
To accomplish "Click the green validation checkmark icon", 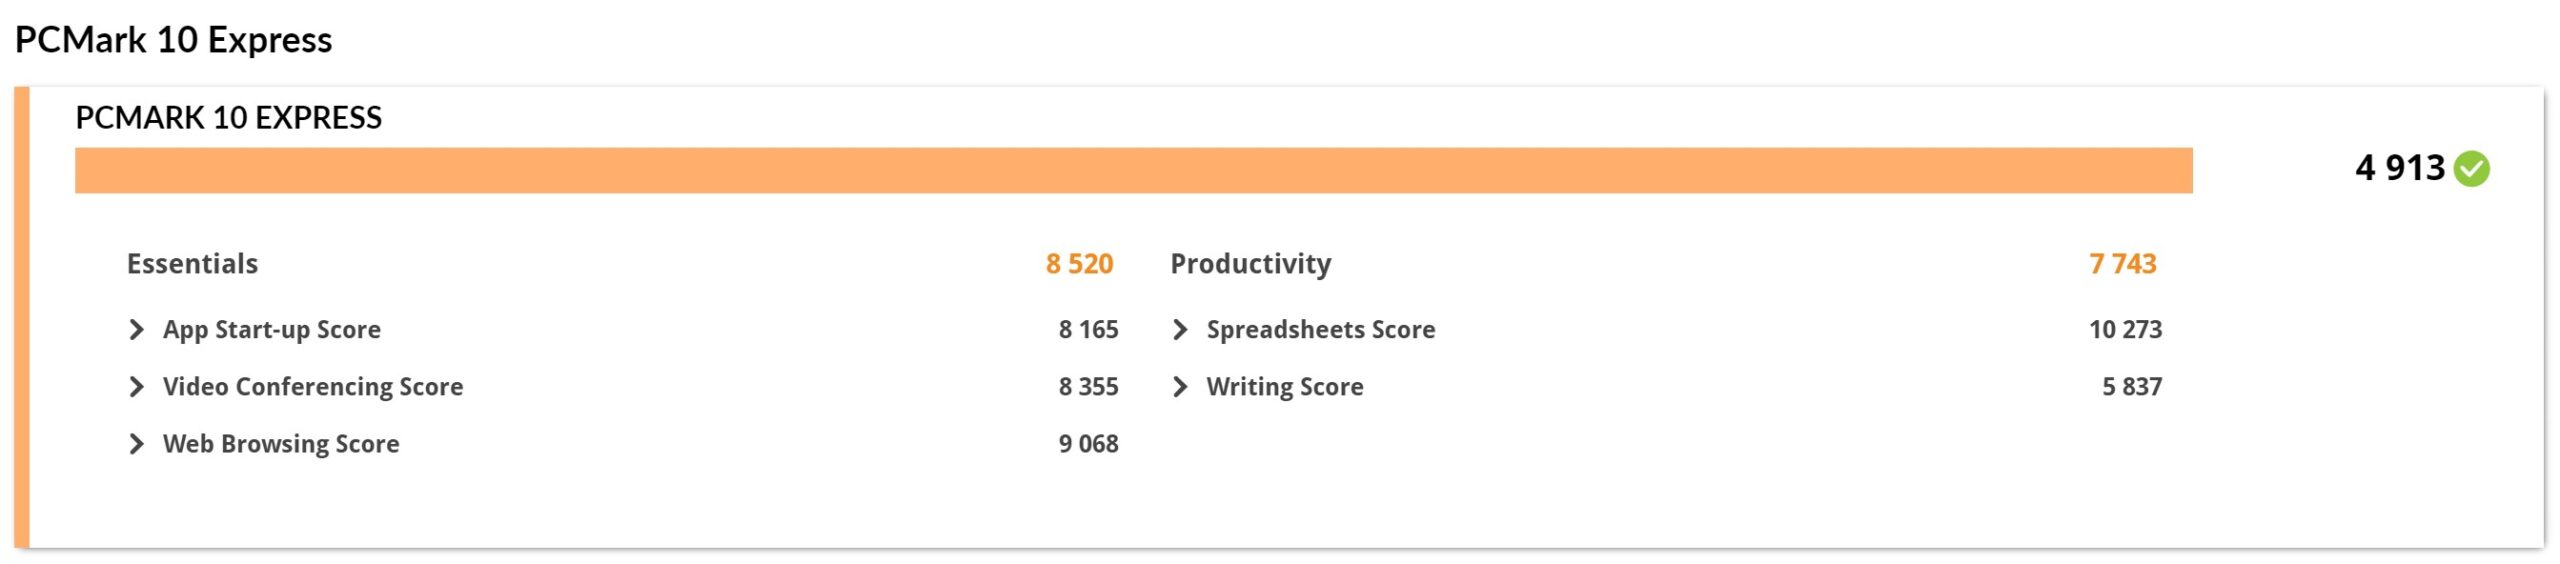I will (x=2472, y=168).
